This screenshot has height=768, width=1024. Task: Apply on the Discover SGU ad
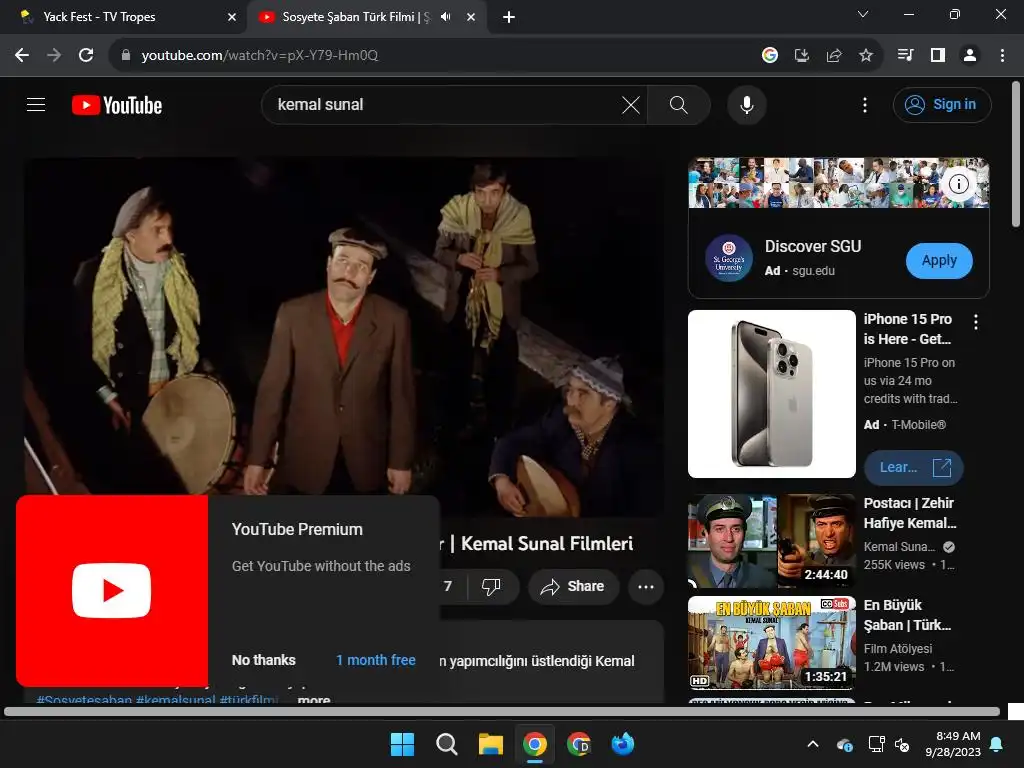coord(939,261)
